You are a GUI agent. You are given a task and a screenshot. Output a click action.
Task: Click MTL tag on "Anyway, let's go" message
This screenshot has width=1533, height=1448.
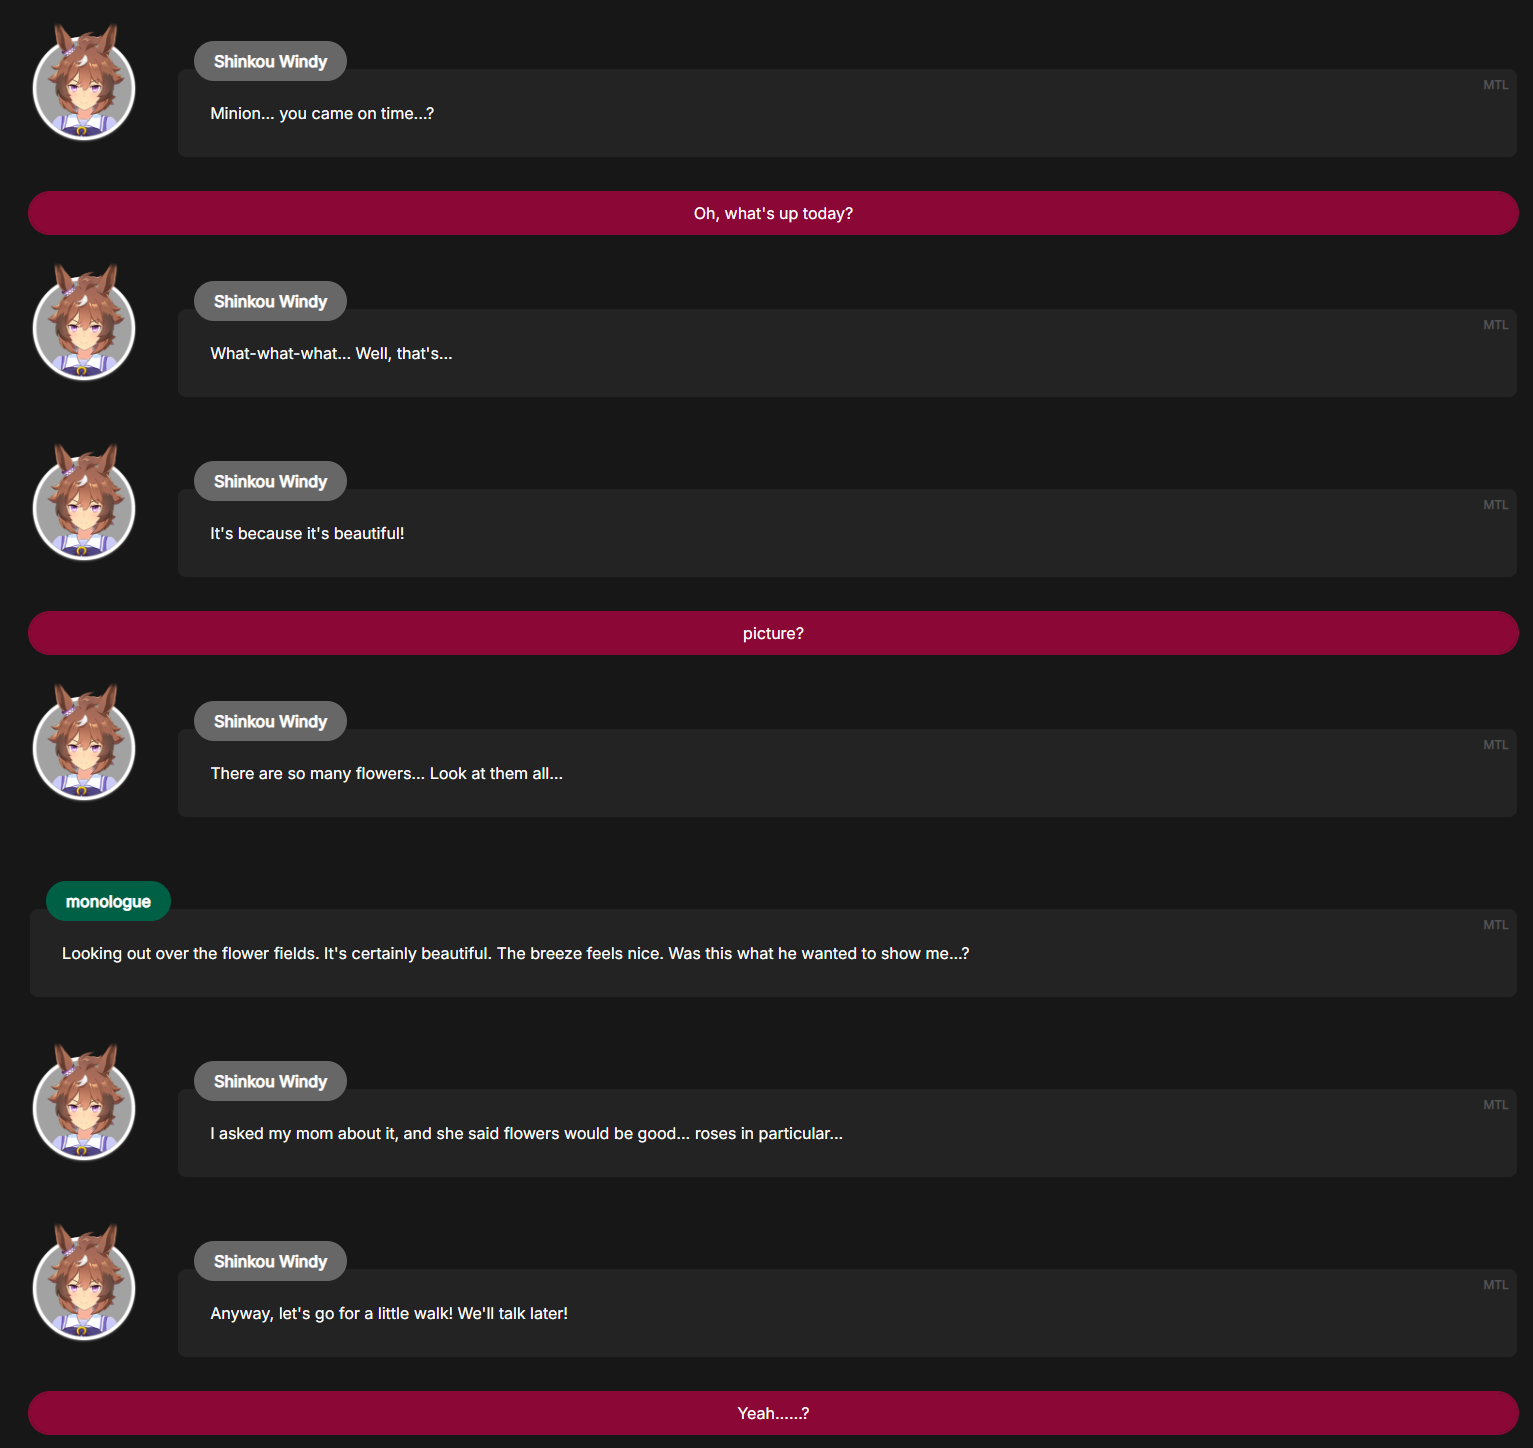click(x=1495, y=1285)
